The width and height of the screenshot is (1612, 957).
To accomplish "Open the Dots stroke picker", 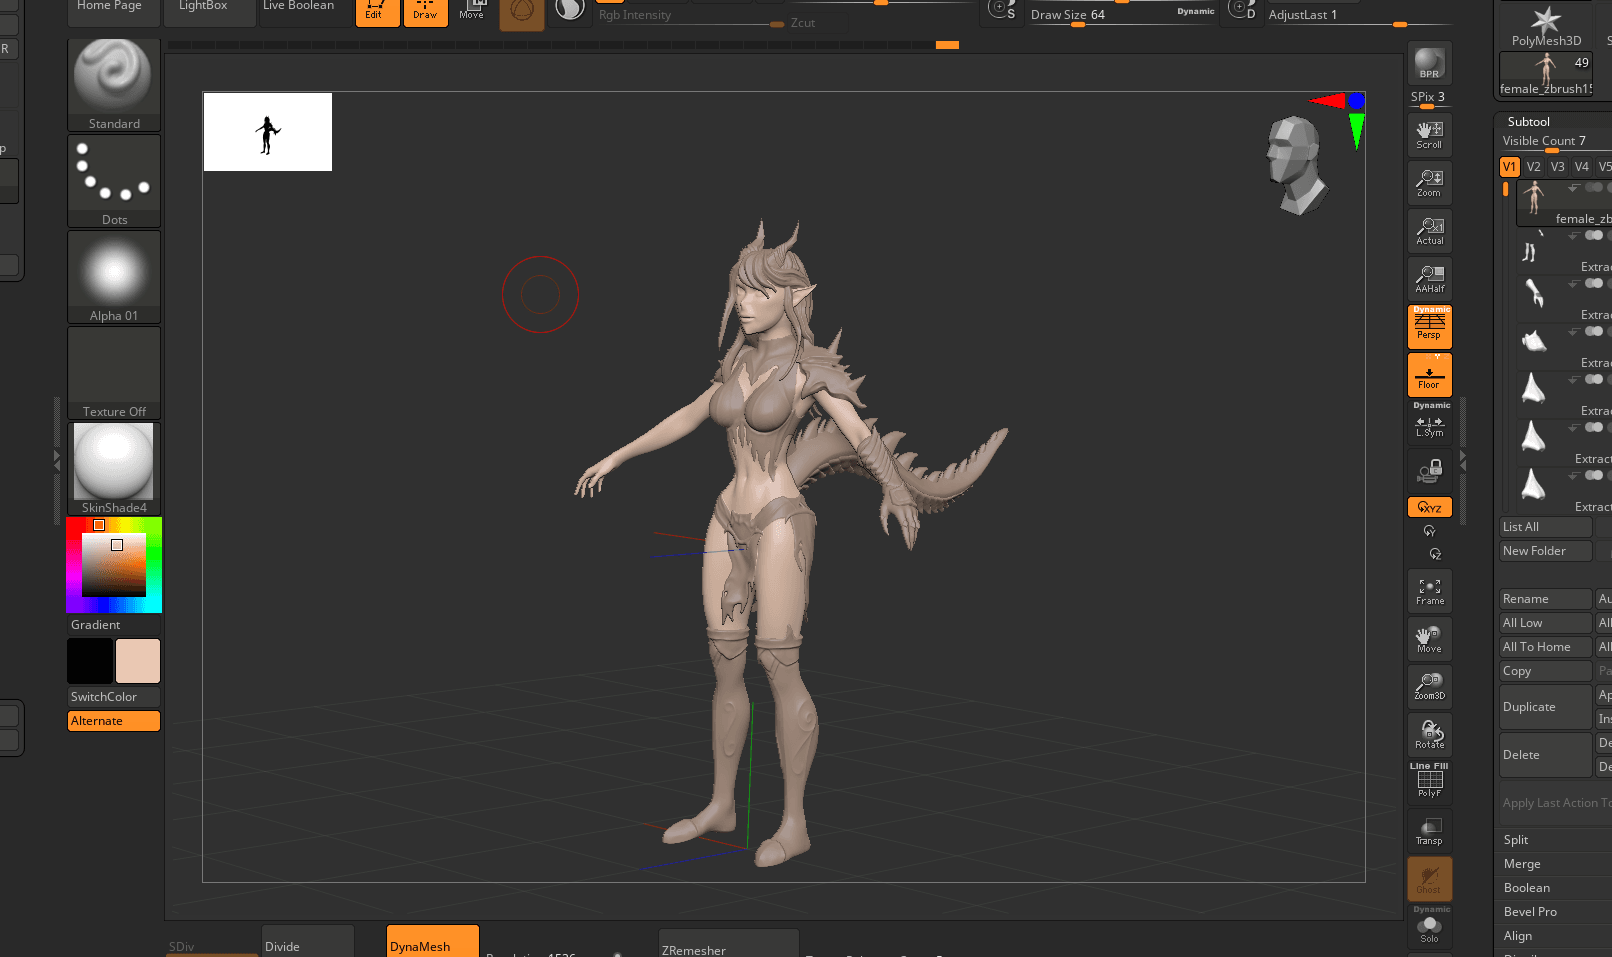I will coord(114,181).
